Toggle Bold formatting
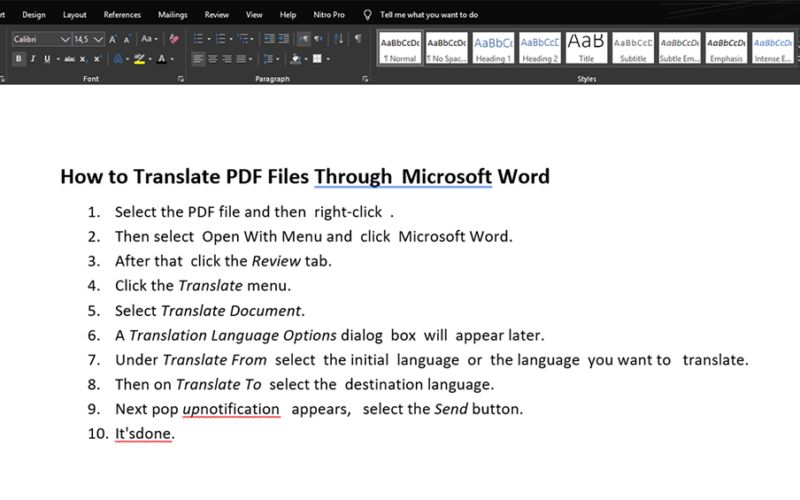 coord(19,59)
